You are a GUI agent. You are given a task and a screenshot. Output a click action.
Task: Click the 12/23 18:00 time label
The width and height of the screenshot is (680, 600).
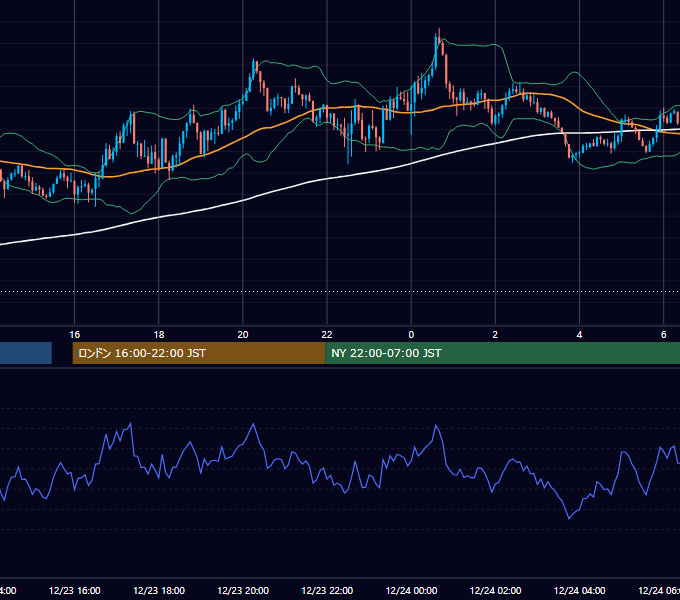tap(159, 590)
